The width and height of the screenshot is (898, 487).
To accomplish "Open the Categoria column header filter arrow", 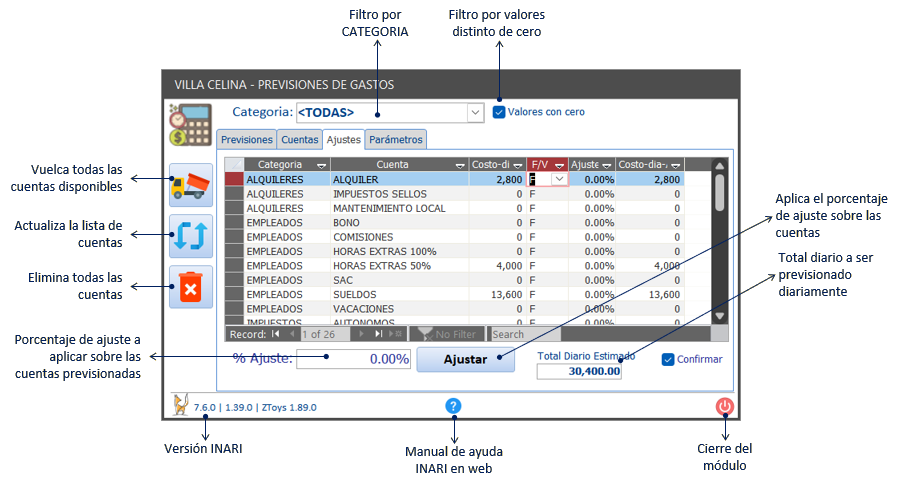I will coord(322,165).
